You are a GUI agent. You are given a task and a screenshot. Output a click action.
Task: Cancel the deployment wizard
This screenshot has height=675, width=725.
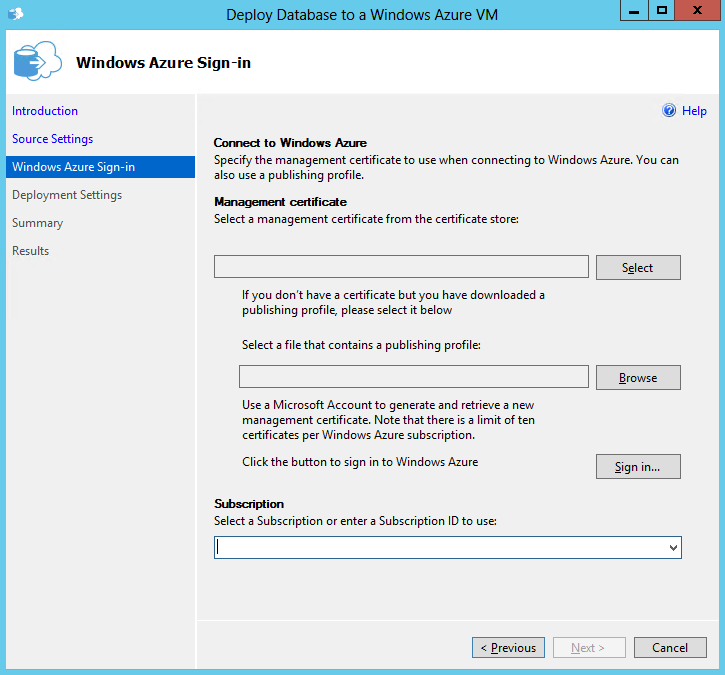coord(670,648)
